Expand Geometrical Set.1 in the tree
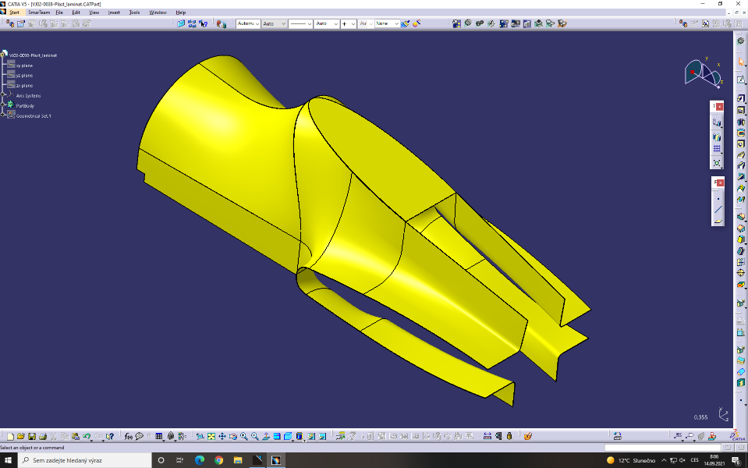This screenshot has height=468, width=748. pyautogui.click(x=4, y=116)
